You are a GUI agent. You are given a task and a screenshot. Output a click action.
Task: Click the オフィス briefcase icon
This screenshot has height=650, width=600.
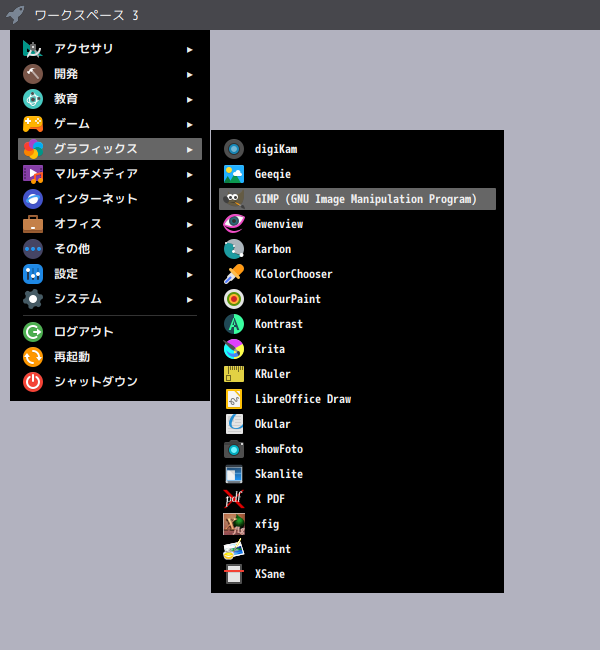click(x=33, y=224)
